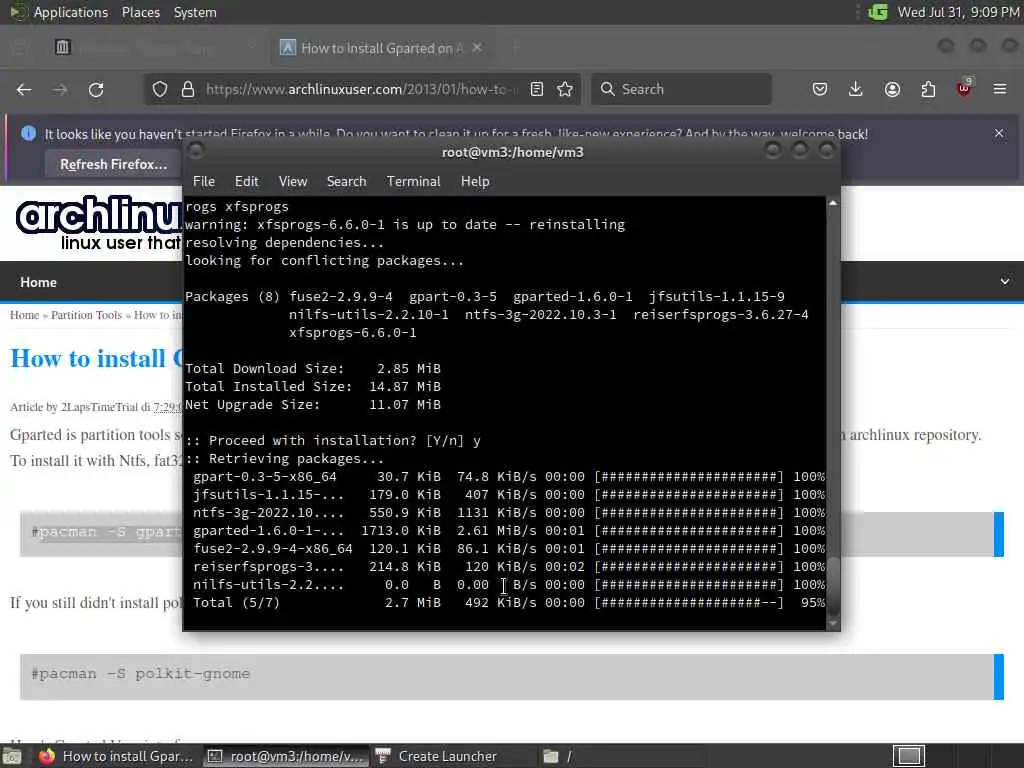Select the How to install Gparted tab
The width and height of the screenshot is (1024, 768).
(x=382, y=48)
